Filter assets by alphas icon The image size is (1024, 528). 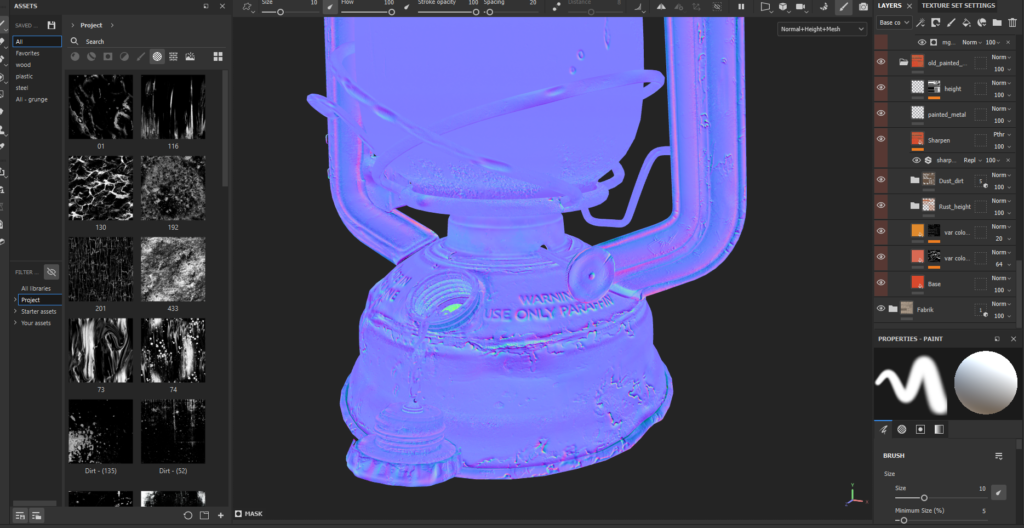[x=157, y=56]
